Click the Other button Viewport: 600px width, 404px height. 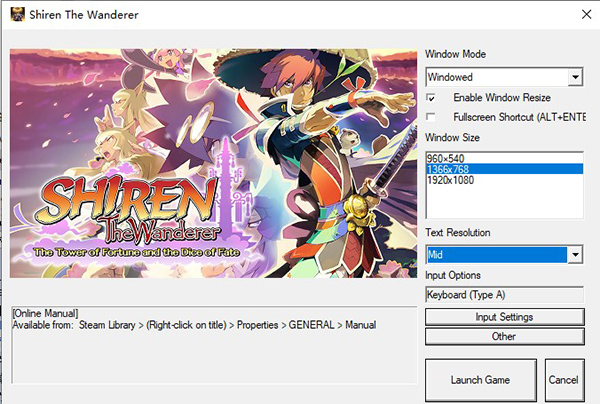(505, 336)
